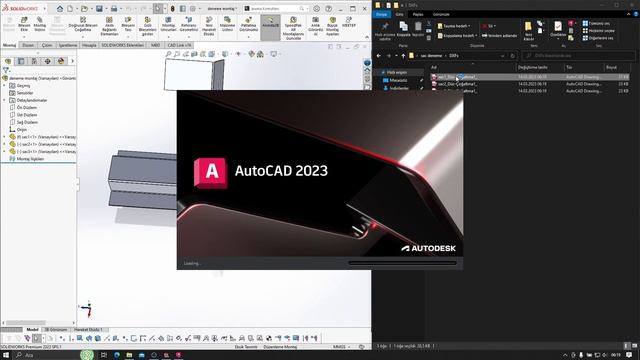Viewport: 640px width, 360px height.
Task: Click the Bileşen Taşı (move component) tool
Action: 128,24
